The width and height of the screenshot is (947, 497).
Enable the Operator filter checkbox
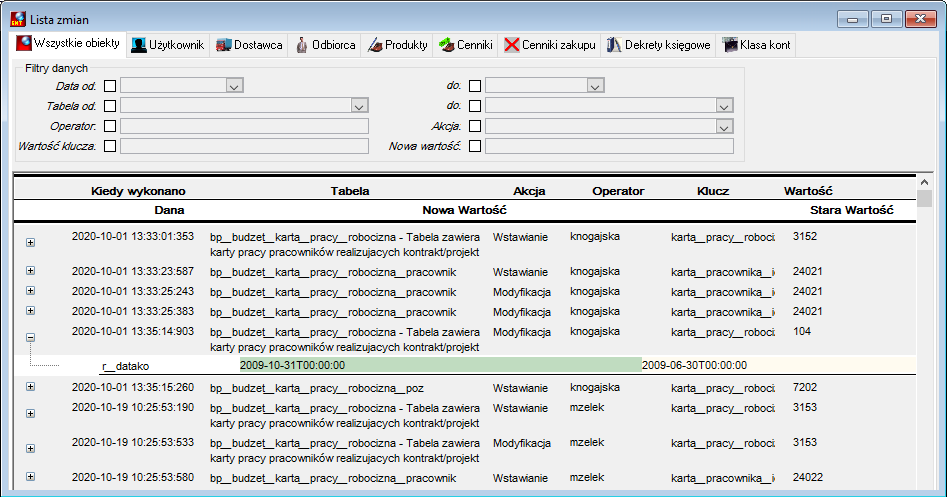(110, 126)
